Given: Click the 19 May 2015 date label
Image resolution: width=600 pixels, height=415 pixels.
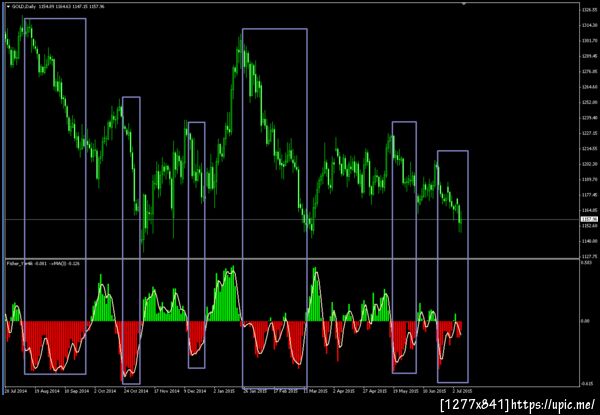Looking at the screenshot, I should coord(404,391).
